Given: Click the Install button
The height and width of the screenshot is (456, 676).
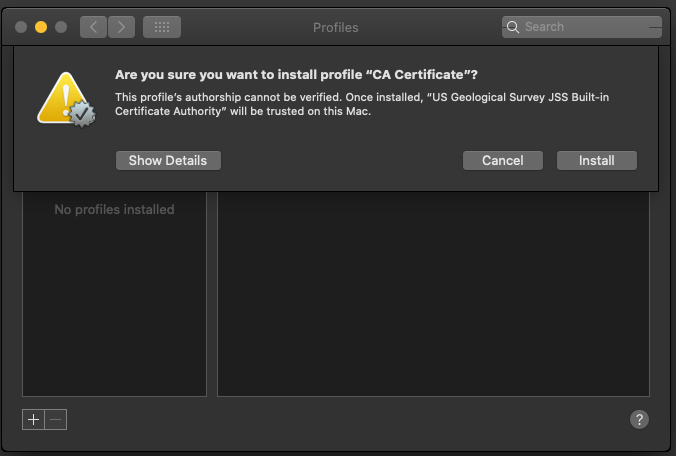Looking at the screenshot, I should (597, 160).
